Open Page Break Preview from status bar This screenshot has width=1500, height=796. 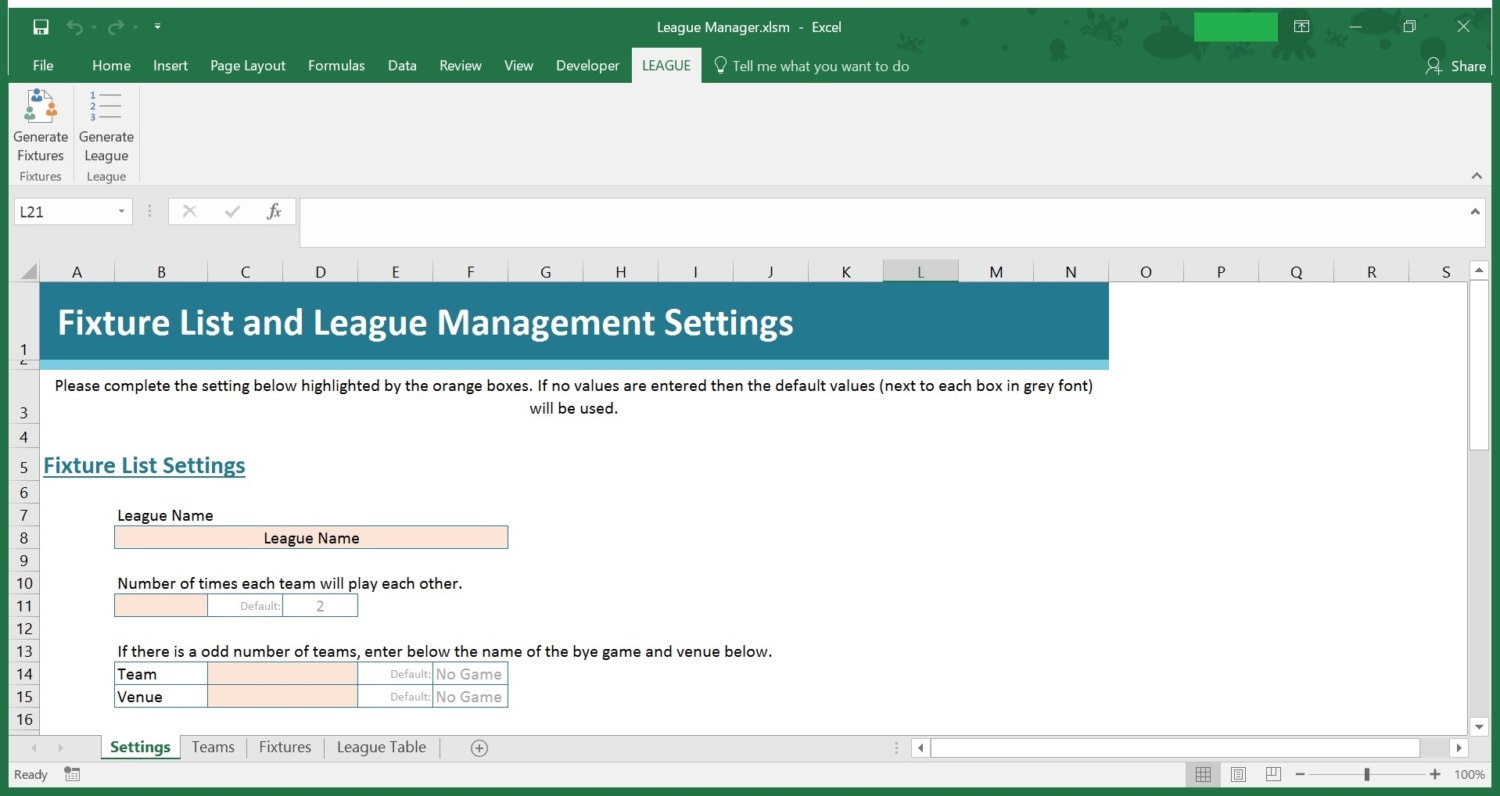[1272, 773]
